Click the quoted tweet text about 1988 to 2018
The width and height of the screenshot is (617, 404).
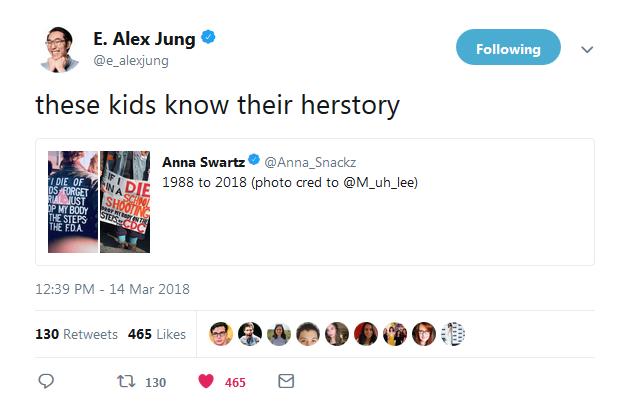pos(290,182)
